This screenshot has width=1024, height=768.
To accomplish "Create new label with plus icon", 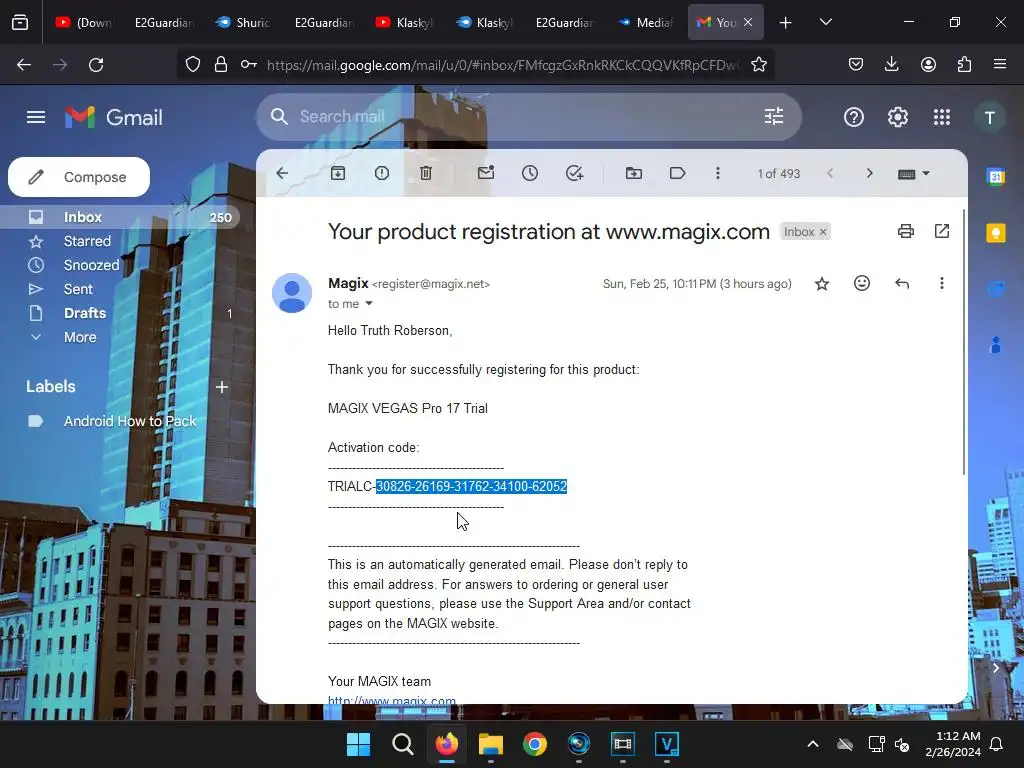I will (x=222, y=387).
